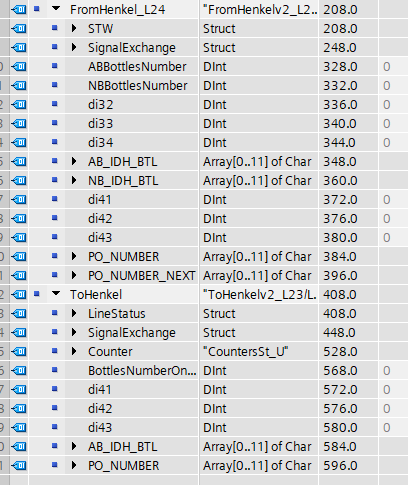Click the "CountersSt_U" data type cell
Screen dimensions: 408x485
246,352
